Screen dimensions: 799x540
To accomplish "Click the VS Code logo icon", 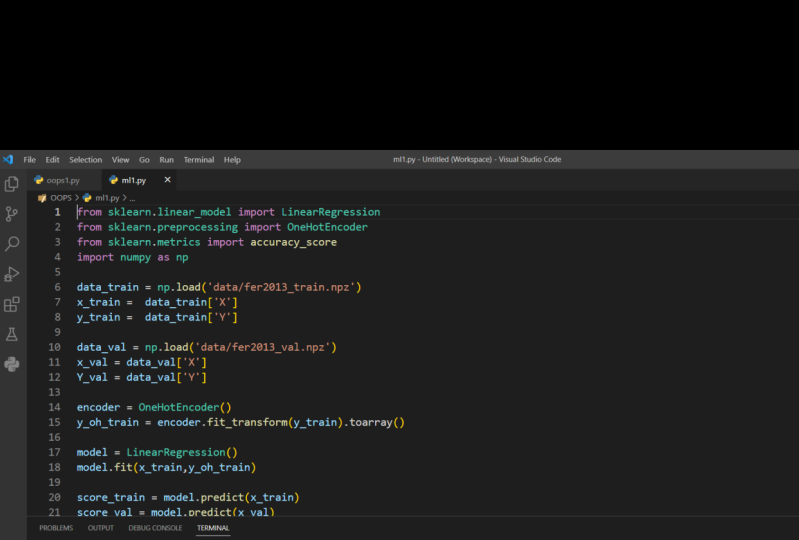I will 8,159.
